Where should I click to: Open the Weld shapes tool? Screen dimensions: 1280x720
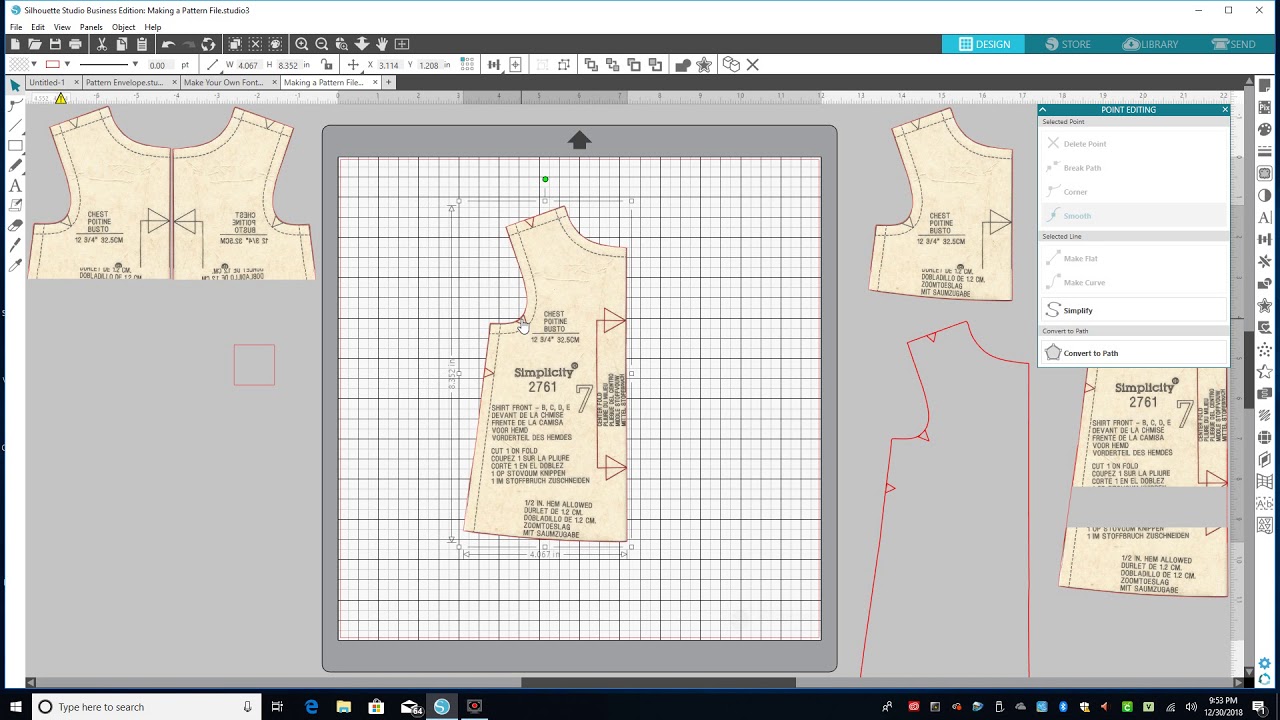click(683, 65)
